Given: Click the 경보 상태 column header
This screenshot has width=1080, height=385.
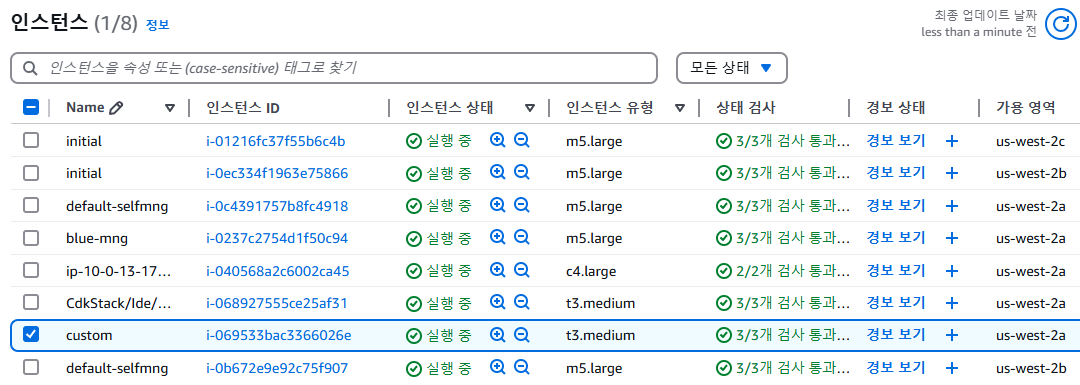Looking at the screenshot, I should click(895, 107).
